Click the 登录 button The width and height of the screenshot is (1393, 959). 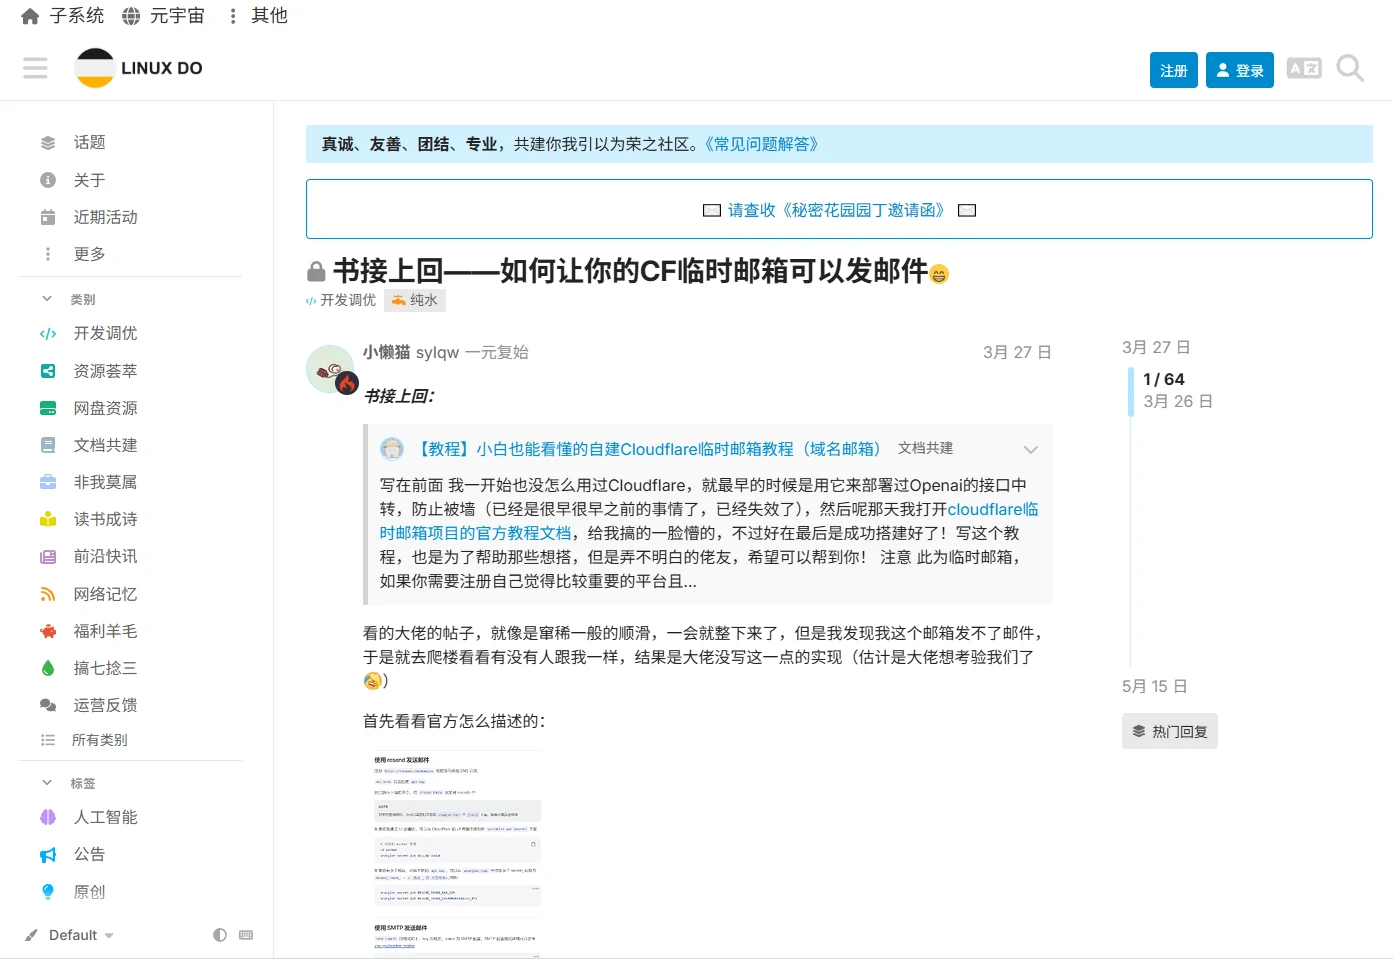(x=1240, y=70)
